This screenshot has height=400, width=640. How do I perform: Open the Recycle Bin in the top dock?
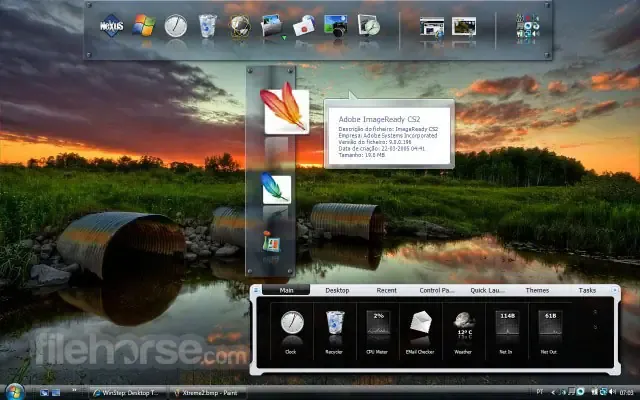pyautogui.click(x=208, y=25)
